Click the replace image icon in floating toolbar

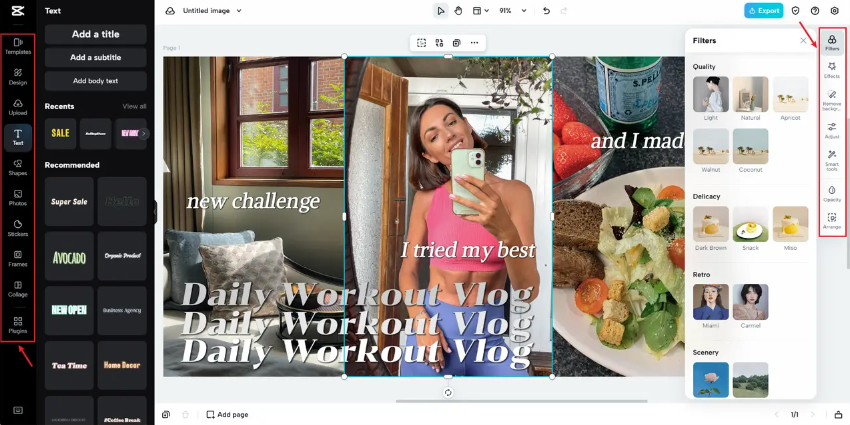439,43
